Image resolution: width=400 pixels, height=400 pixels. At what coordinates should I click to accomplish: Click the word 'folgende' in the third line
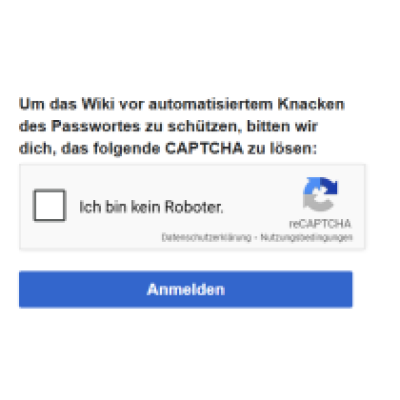[127, 148]
